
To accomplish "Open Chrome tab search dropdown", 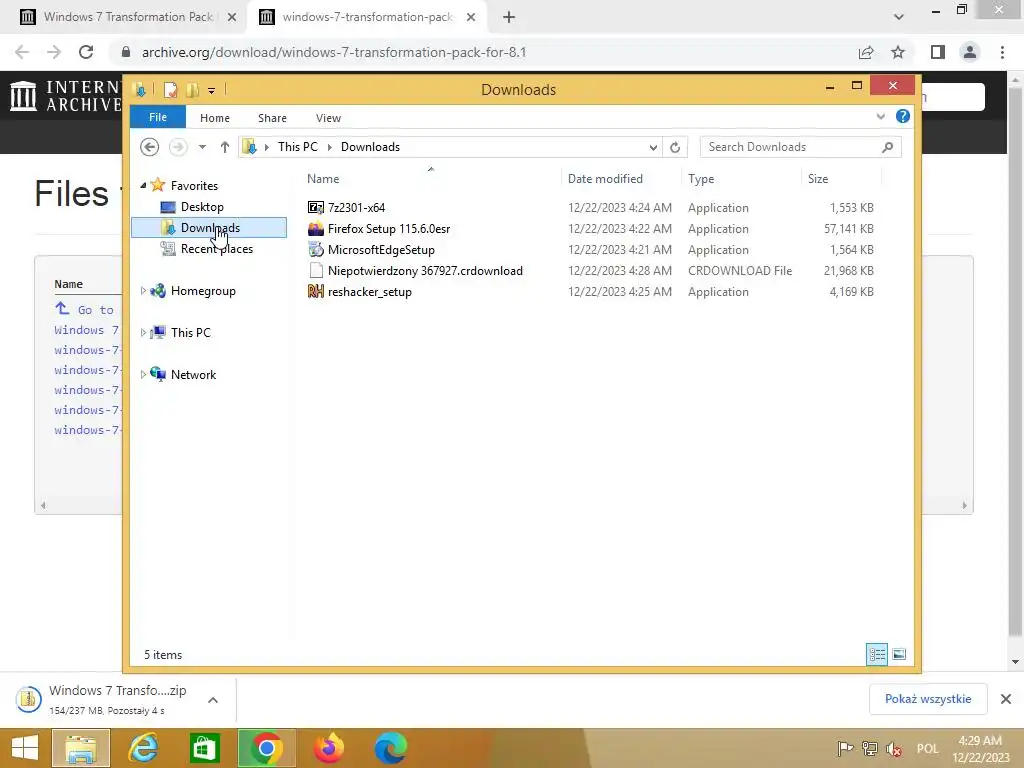I will [899, 18].
